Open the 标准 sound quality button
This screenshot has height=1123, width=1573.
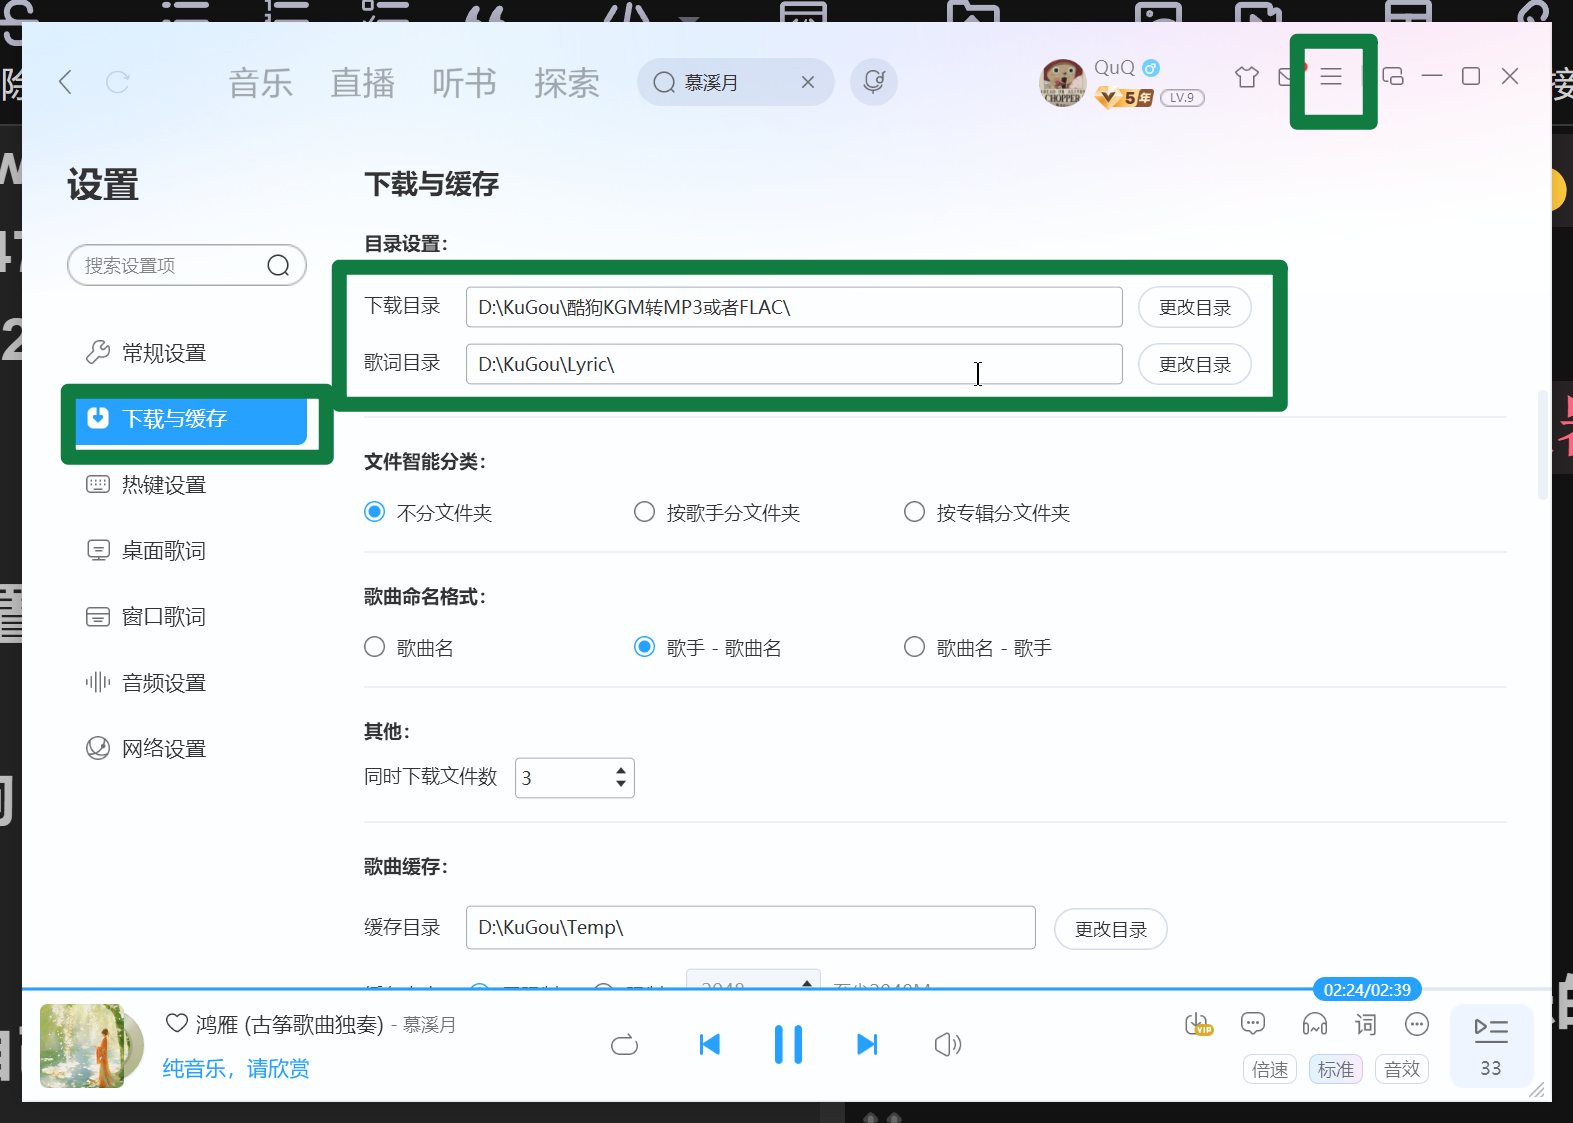(1336, 1069)
